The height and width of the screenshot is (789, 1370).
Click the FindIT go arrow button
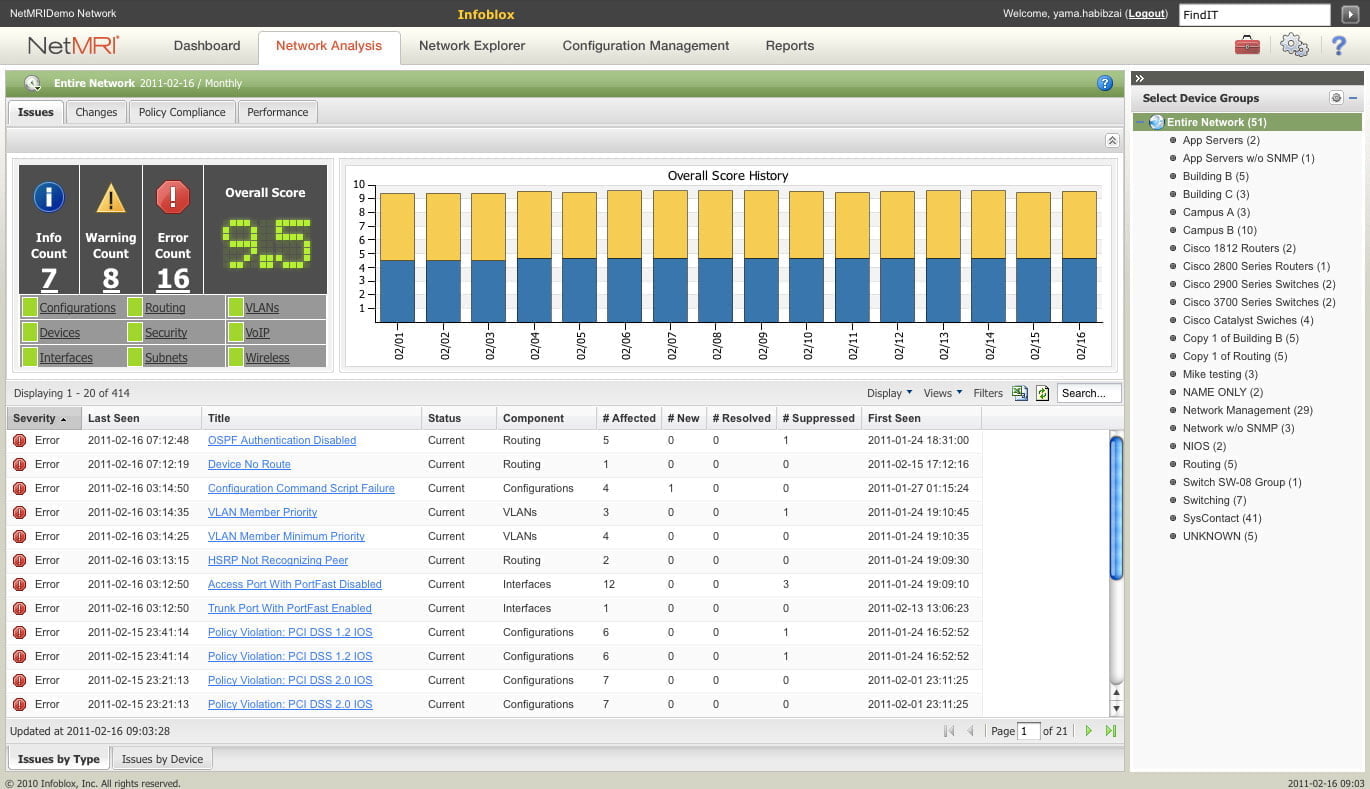pos(1350,14)
